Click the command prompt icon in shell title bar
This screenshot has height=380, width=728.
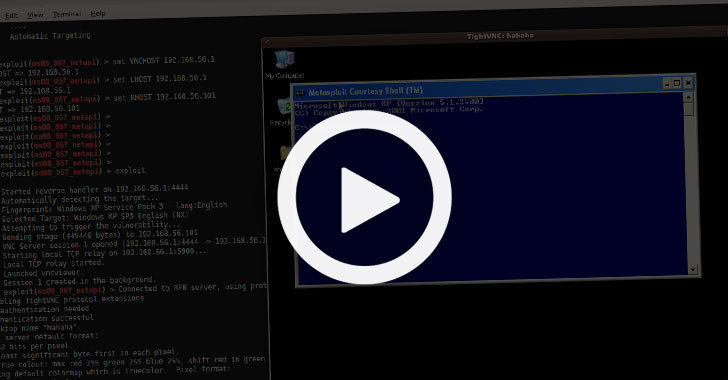pos(300,93)
